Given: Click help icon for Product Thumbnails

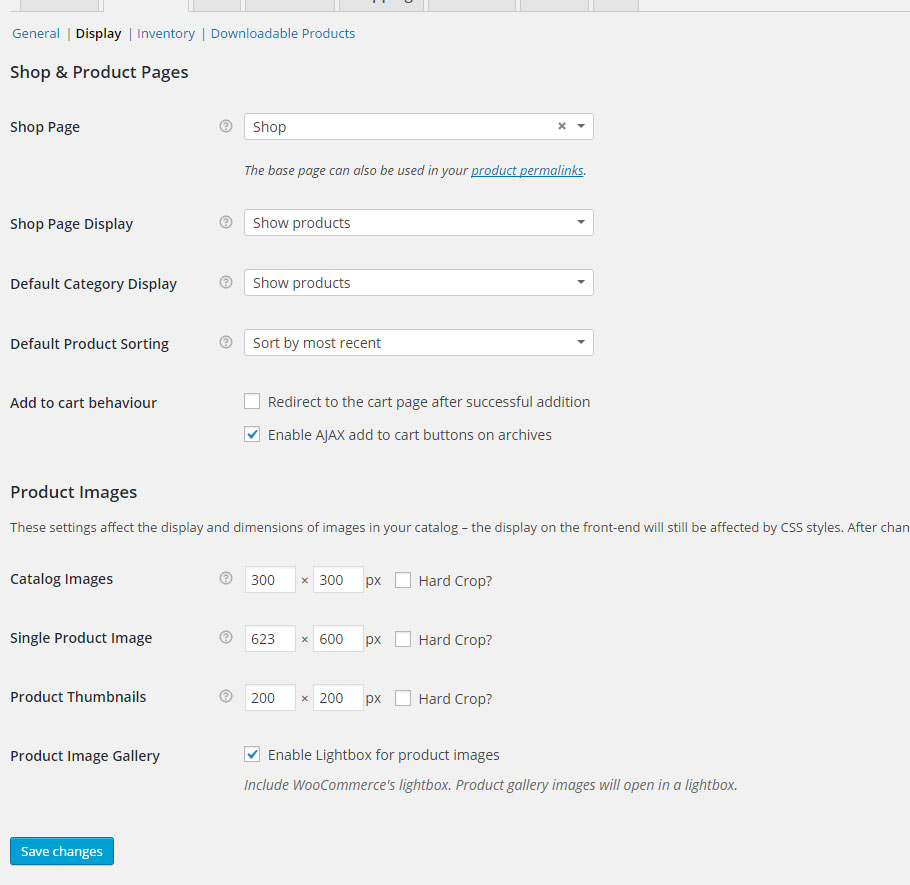Looking at the screenshot, I should (x=226, y=696).
